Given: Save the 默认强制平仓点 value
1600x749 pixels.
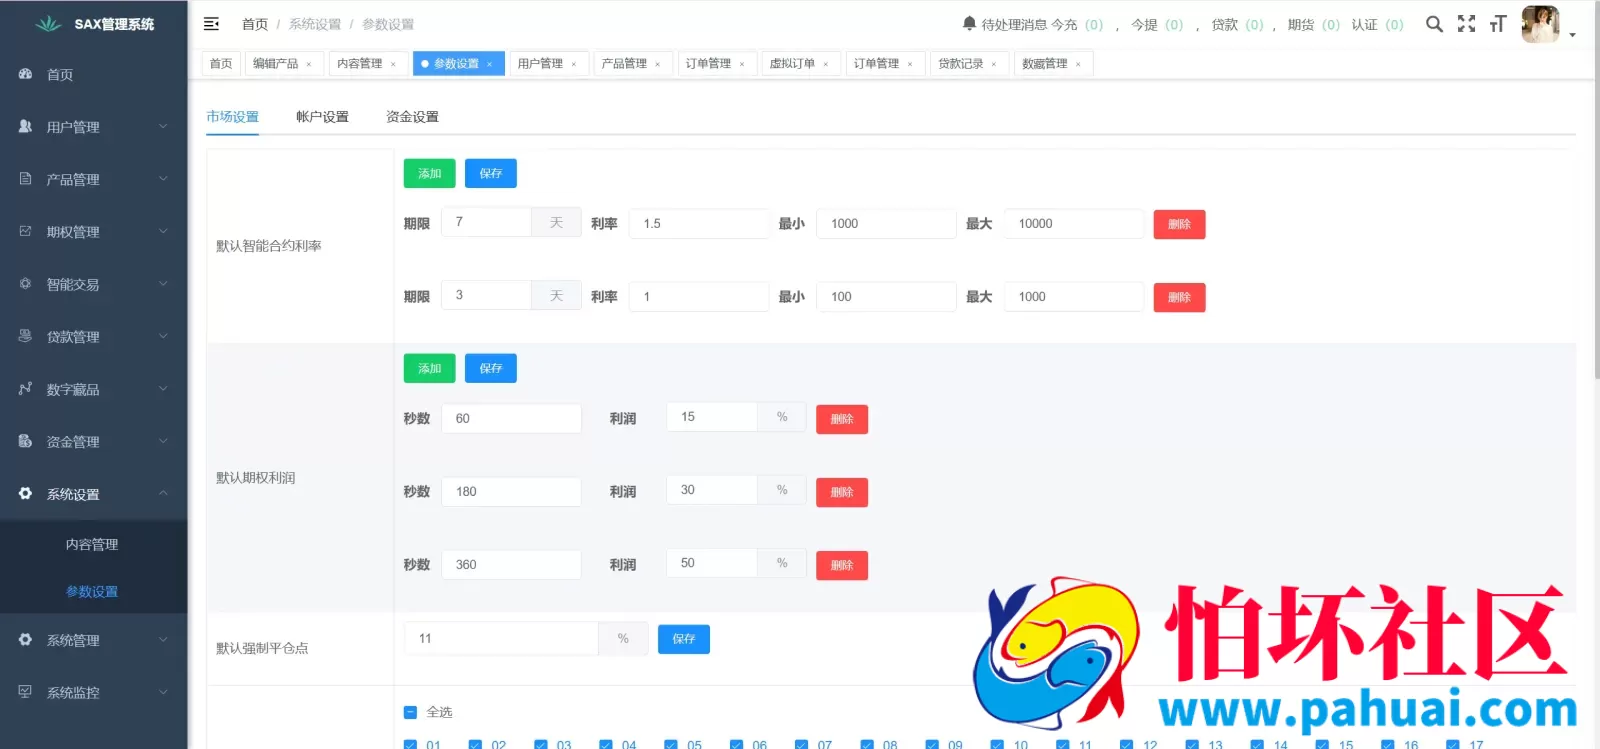Looking at the screenshot, I should [684, 639].
